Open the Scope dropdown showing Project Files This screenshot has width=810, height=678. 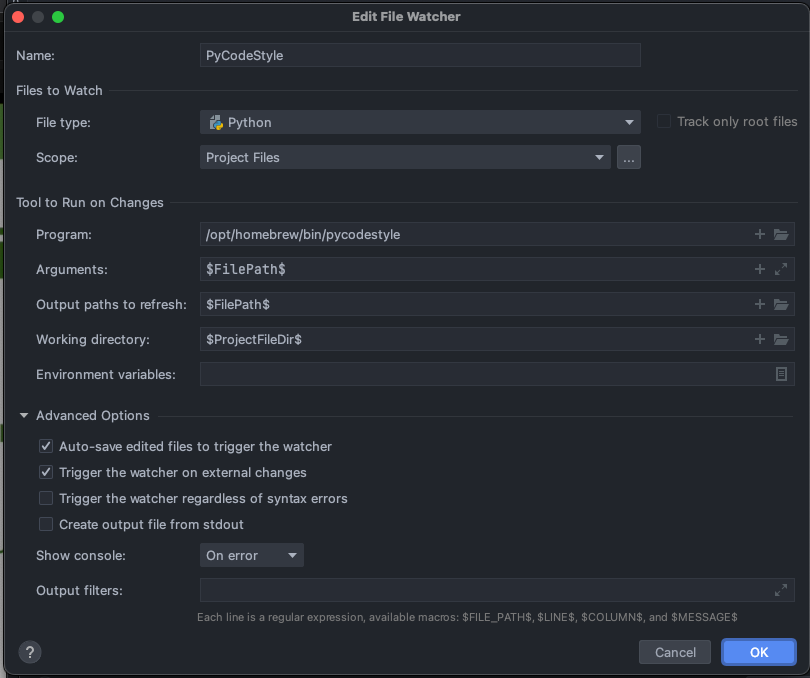405,158
